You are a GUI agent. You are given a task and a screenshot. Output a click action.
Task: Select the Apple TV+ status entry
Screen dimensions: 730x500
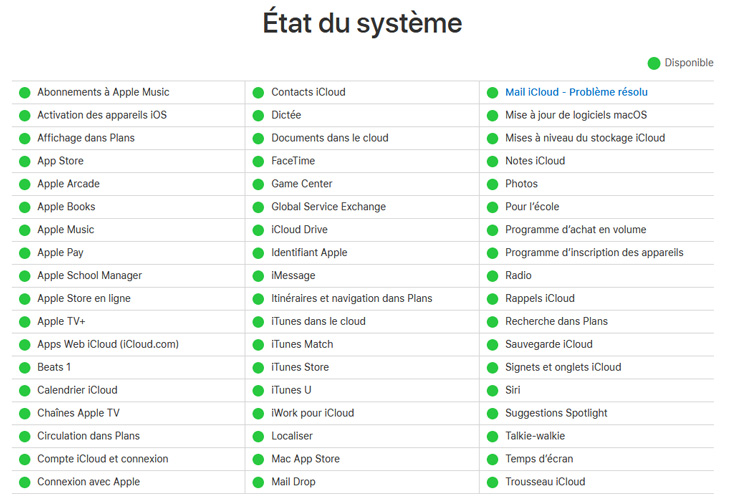point(61,321)
